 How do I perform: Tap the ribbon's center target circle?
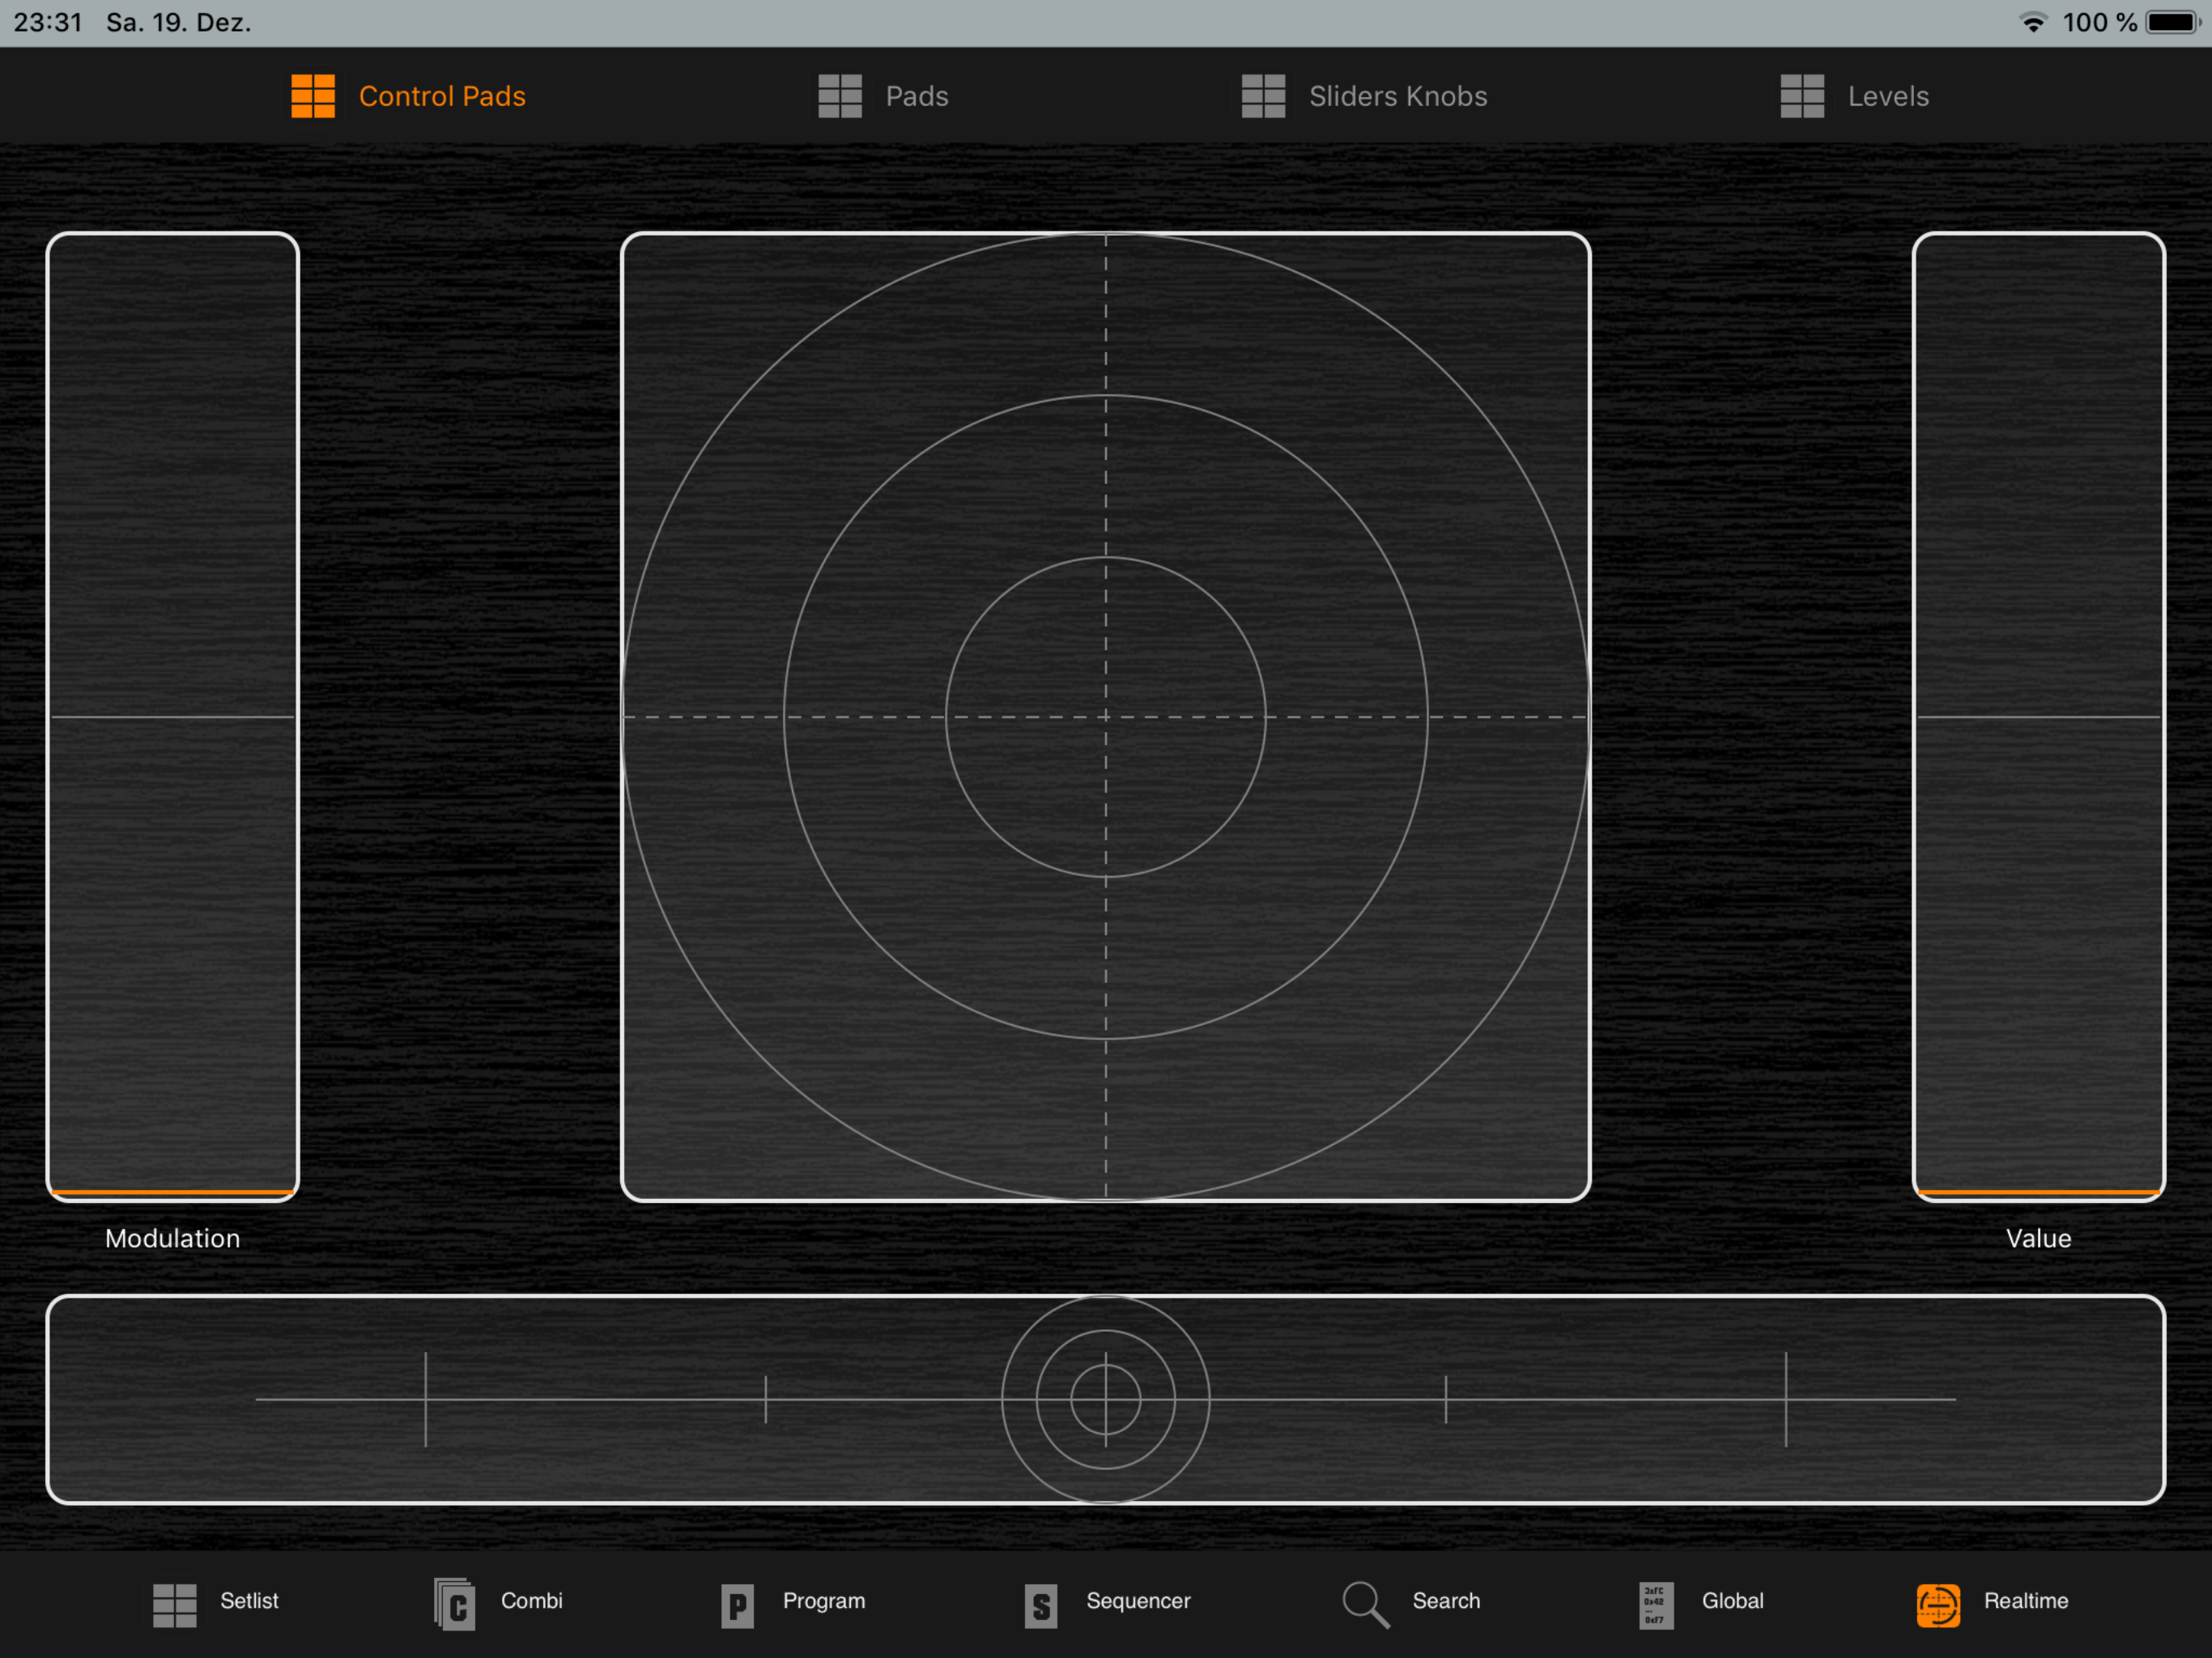[1106, 1399]
